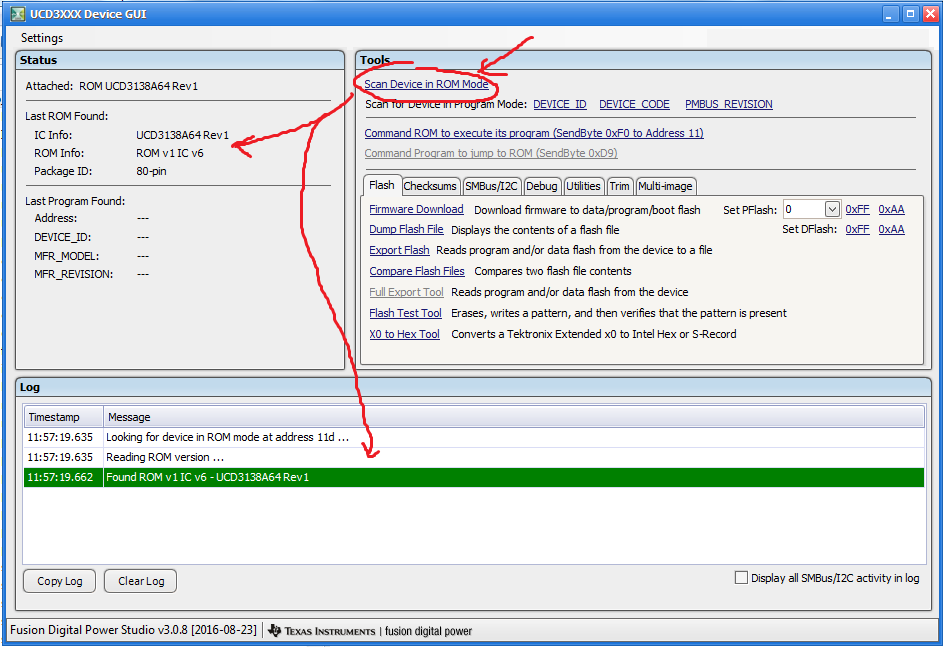Scan program mode using DEVICE_CODE
This screenshot has width=943, height=647.
coord(634,104)
